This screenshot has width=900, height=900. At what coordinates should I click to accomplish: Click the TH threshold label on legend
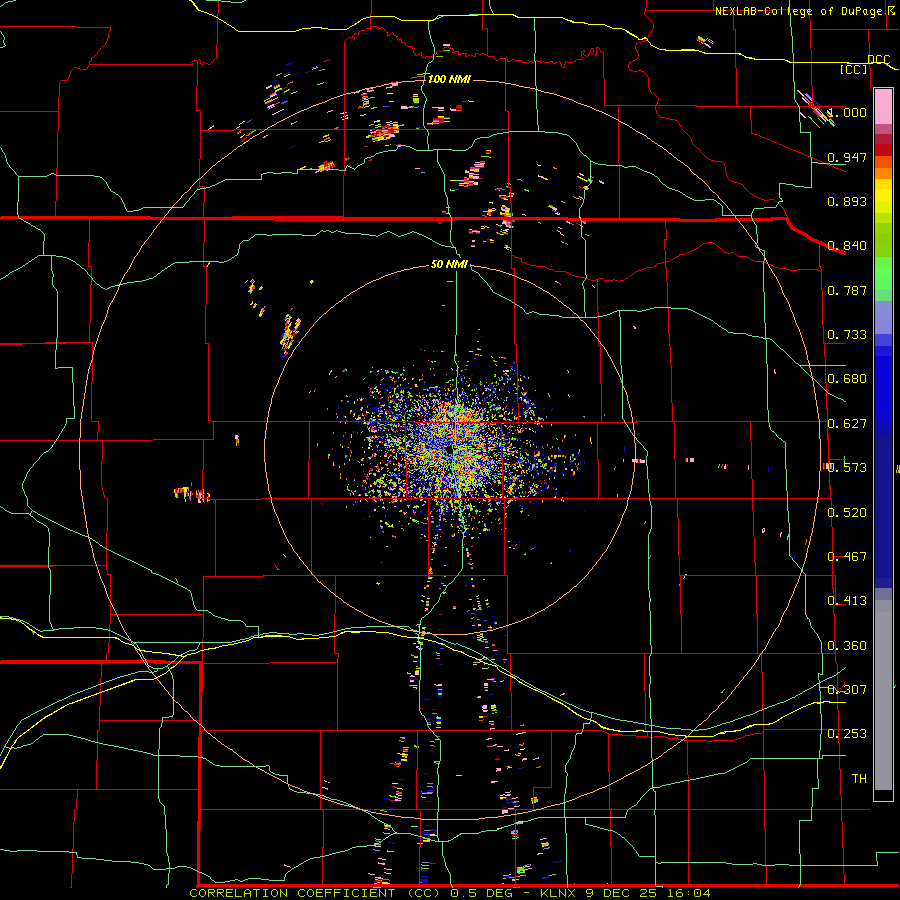859,779
